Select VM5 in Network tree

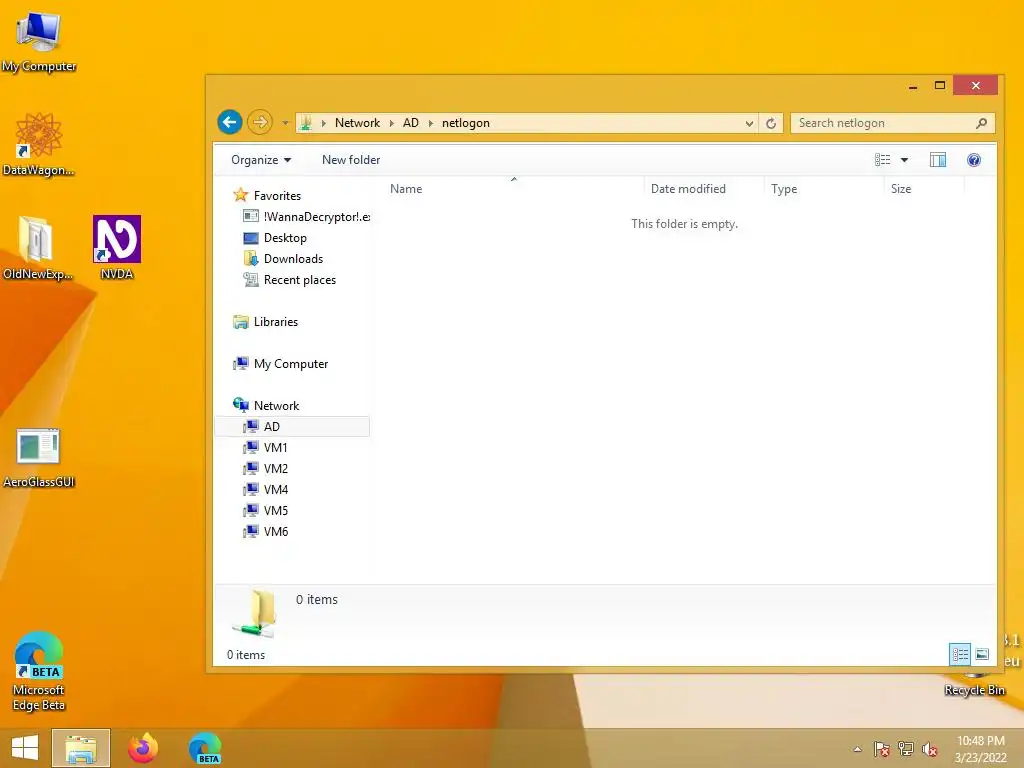point(276,510)
